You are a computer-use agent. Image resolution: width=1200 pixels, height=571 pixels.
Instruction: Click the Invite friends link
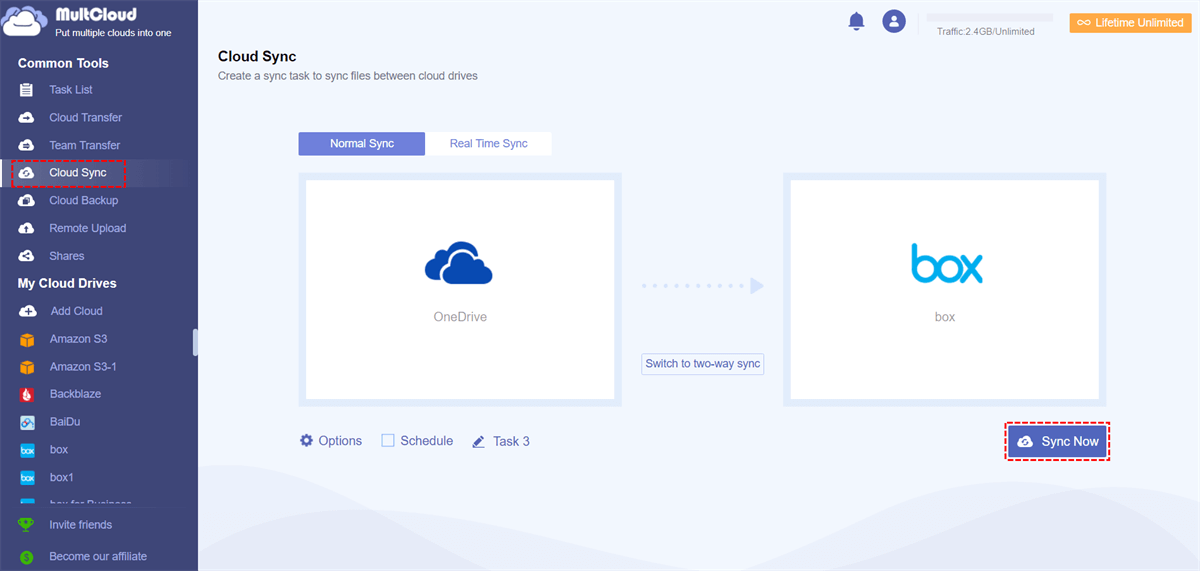coord(81,525)
